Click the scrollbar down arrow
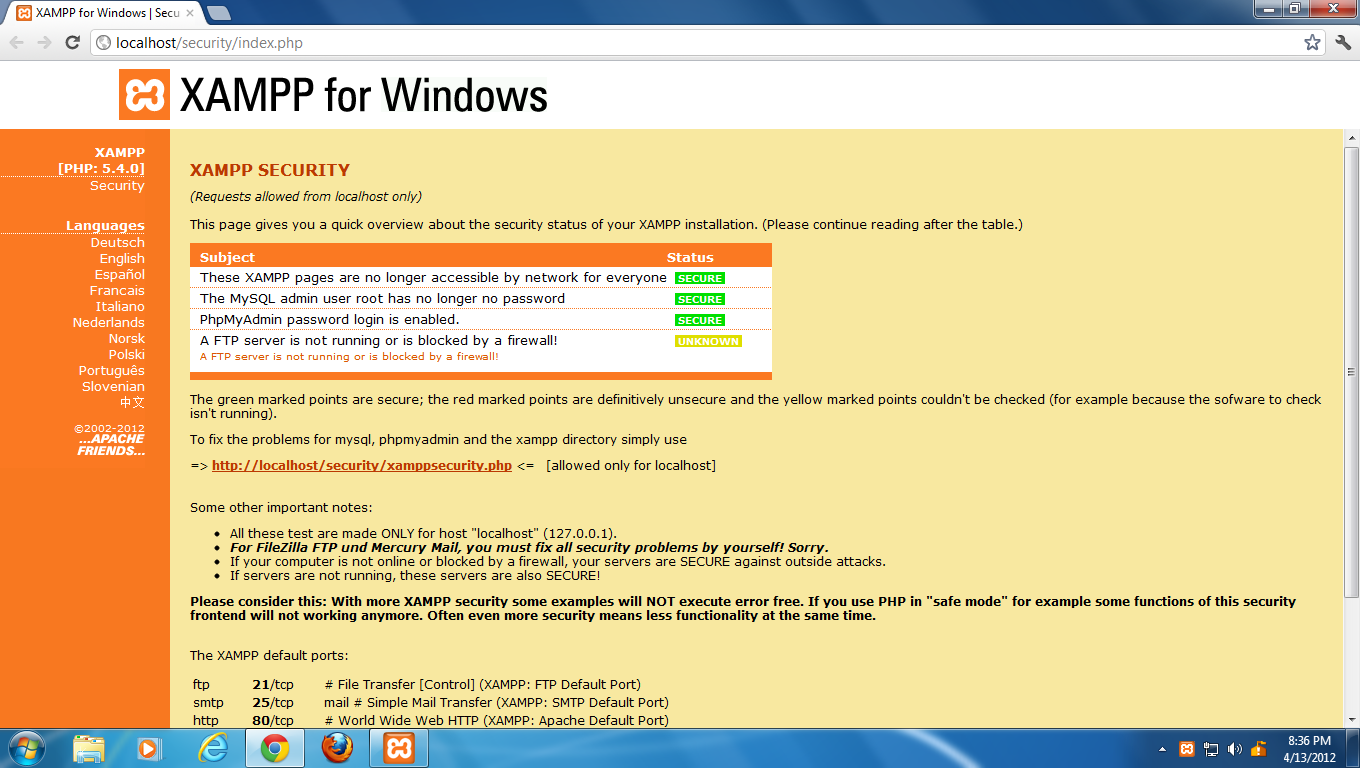Image resolution: width=1360 pixels, height=768 pixels. 1351,720
